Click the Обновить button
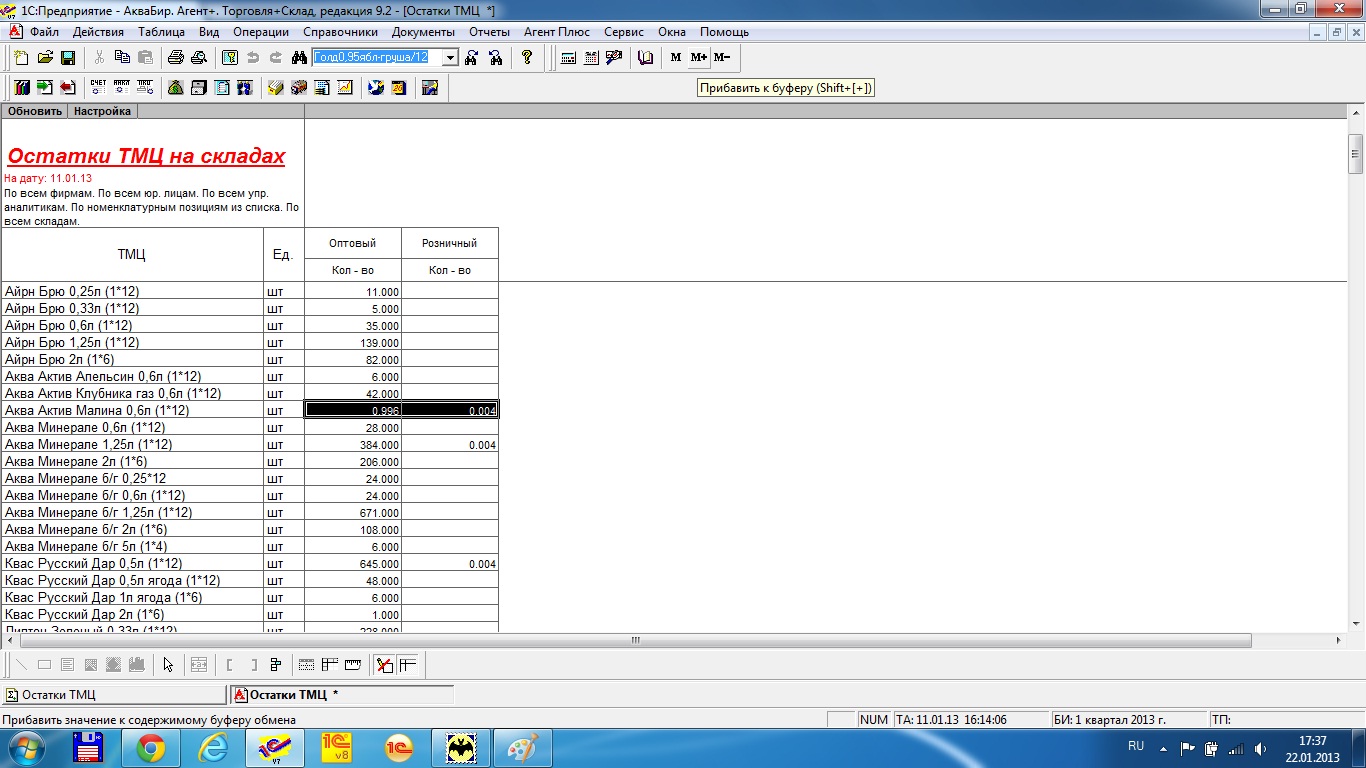The width and height of the screenshot is (1366, 768). (35, 111)
